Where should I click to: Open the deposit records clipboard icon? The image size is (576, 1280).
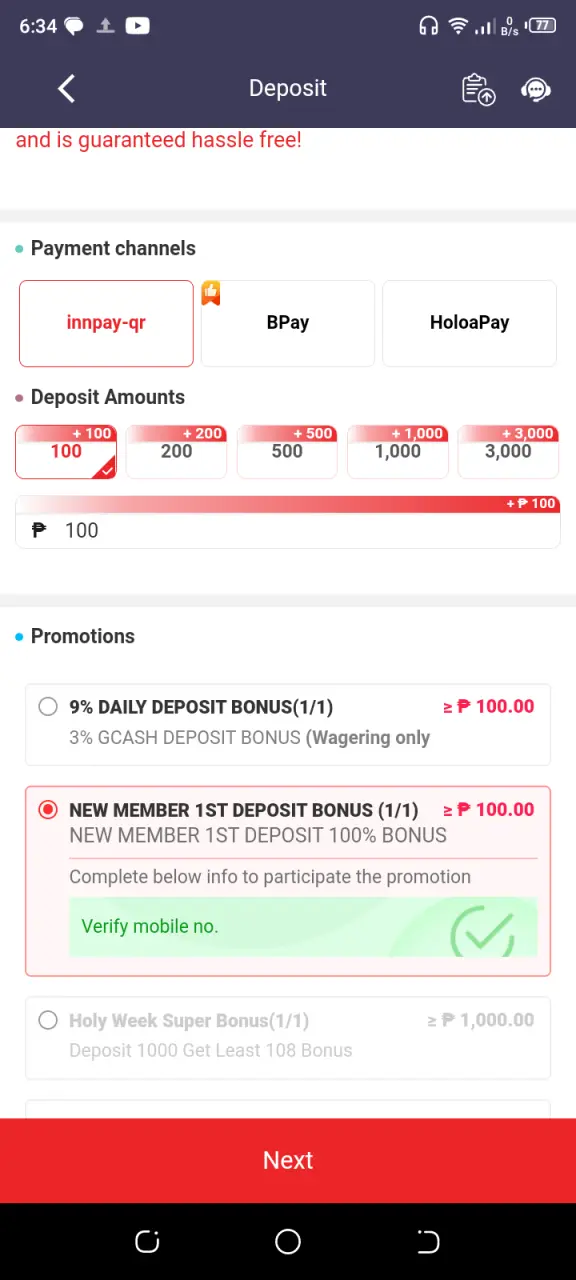pos(478,89)
